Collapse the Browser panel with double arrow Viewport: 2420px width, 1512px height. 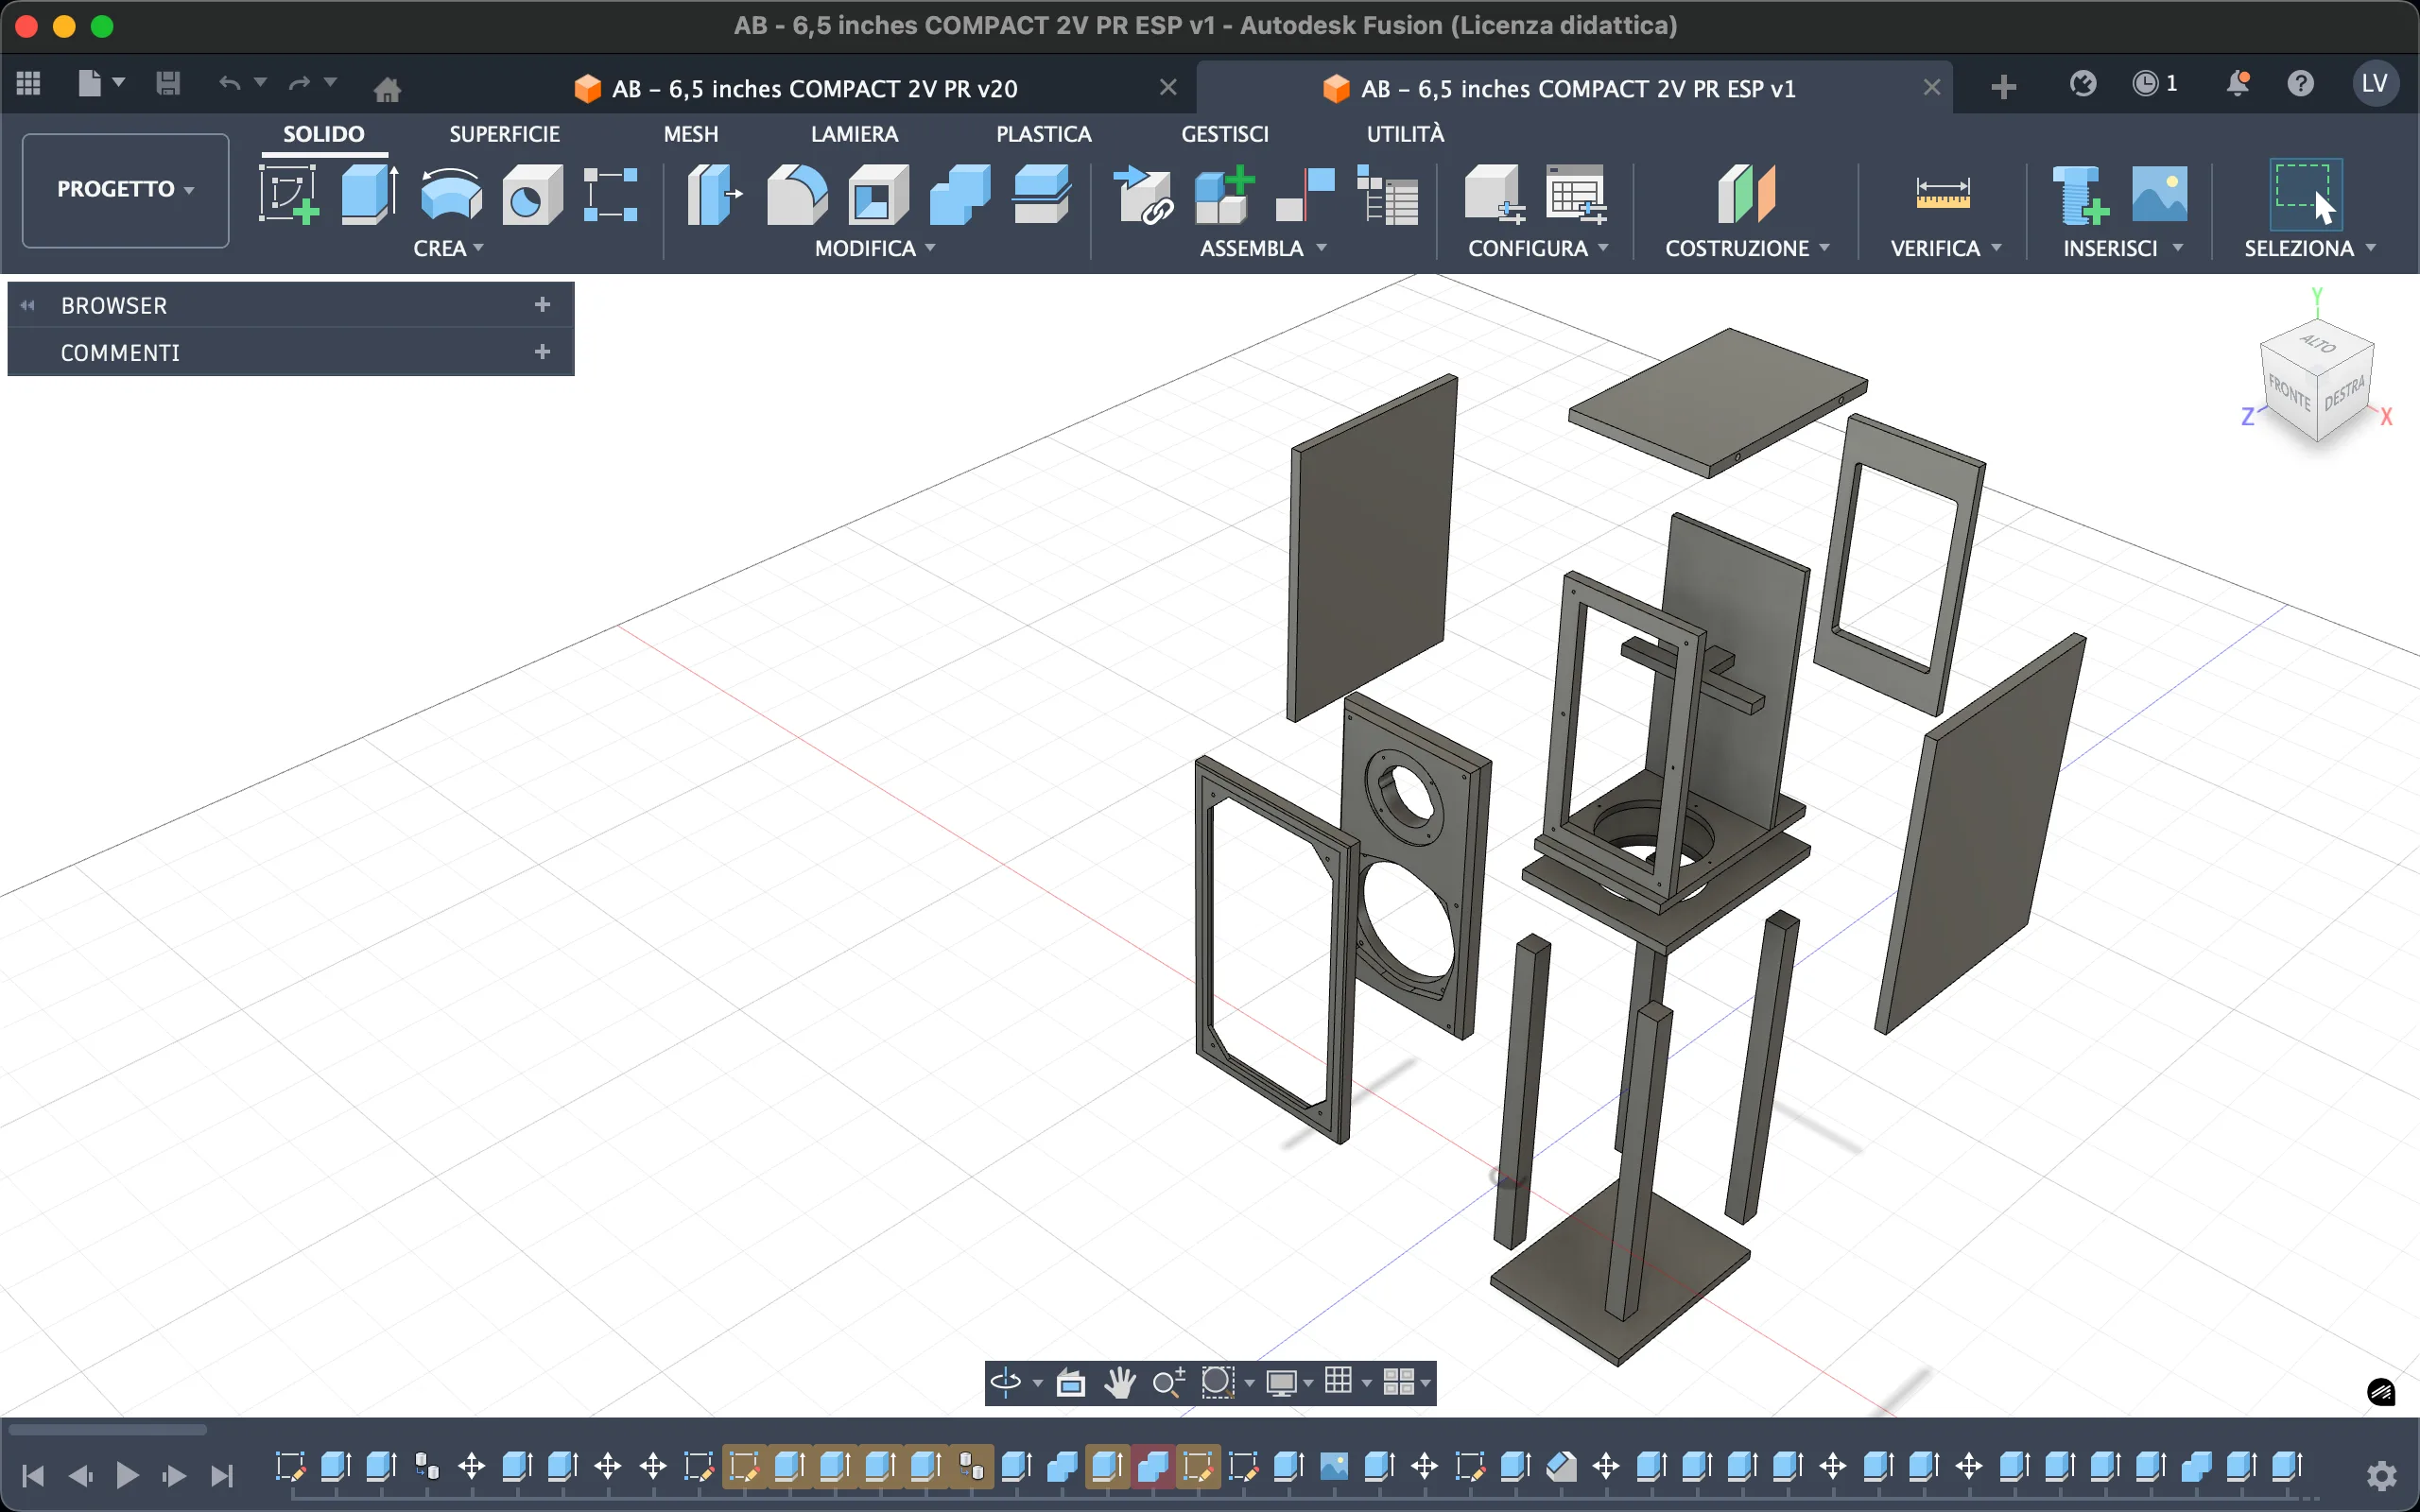28,305
